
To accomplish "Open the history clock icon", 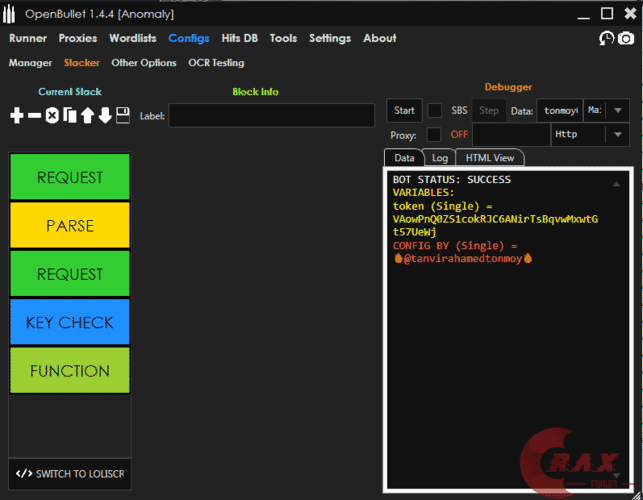I will (x=606, y=38).
